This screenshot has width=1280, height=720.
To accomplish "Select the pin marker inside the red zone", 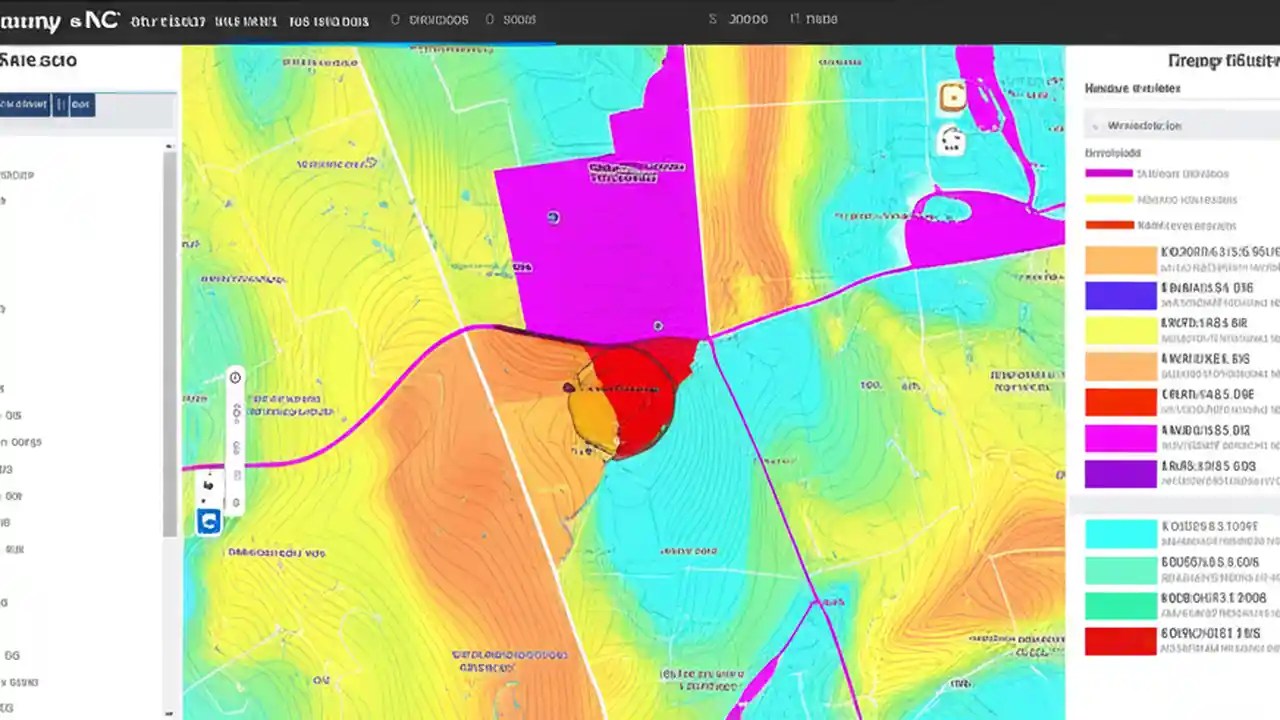I will click(568, 385).
